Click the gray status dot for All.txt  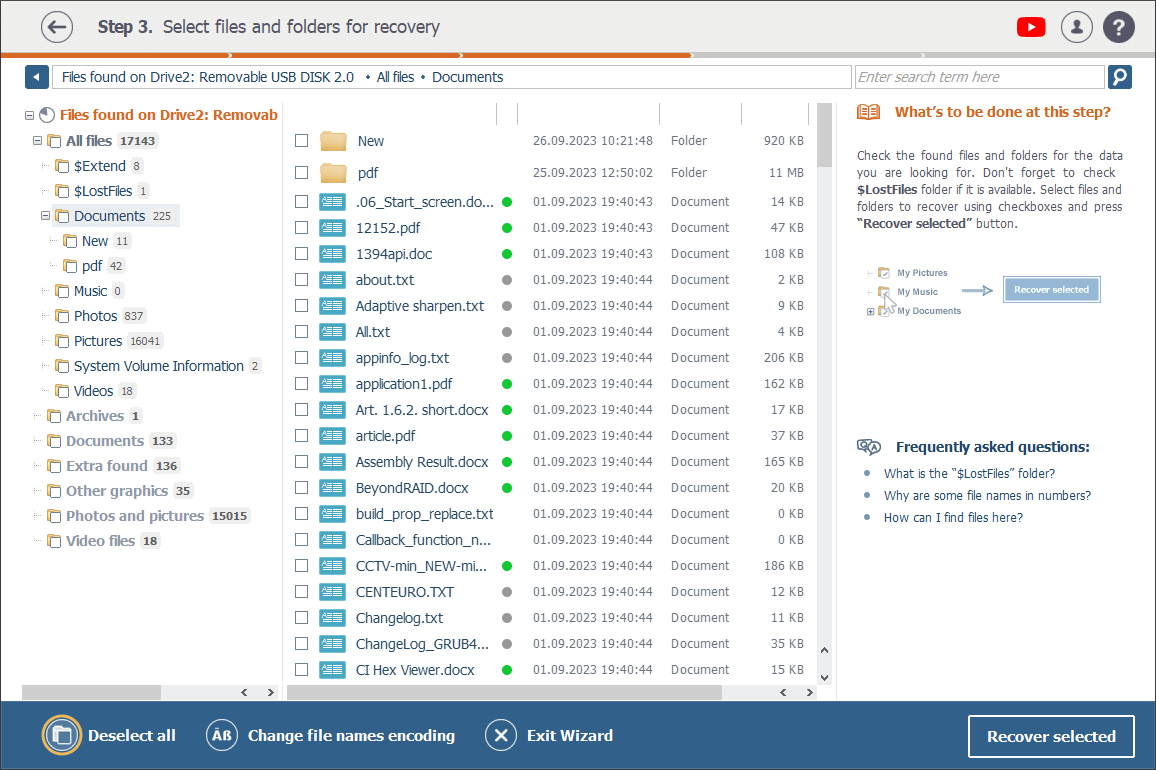pyautogui.click(x=506, y=332)
